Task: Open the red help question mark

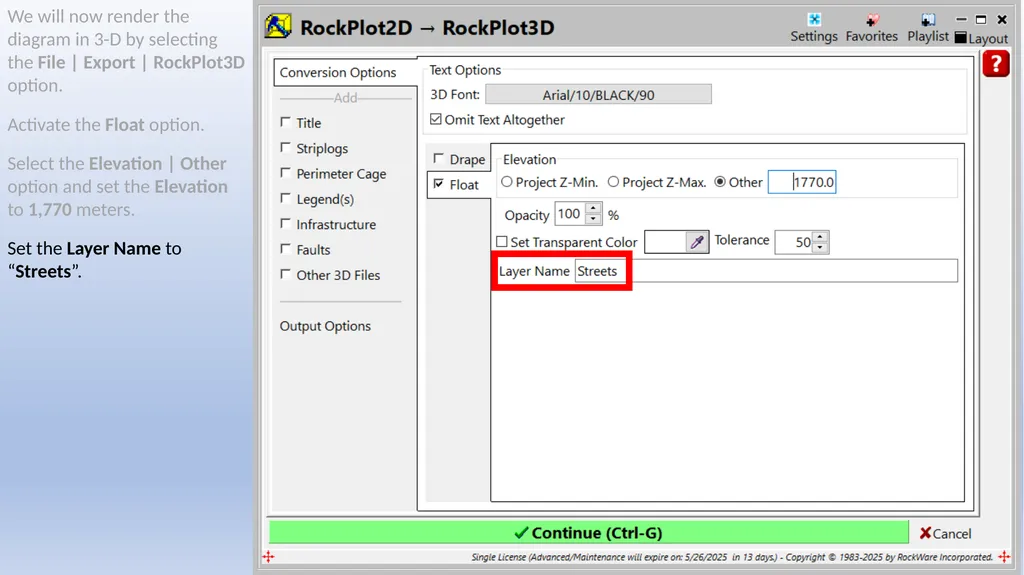Action: 996,64
